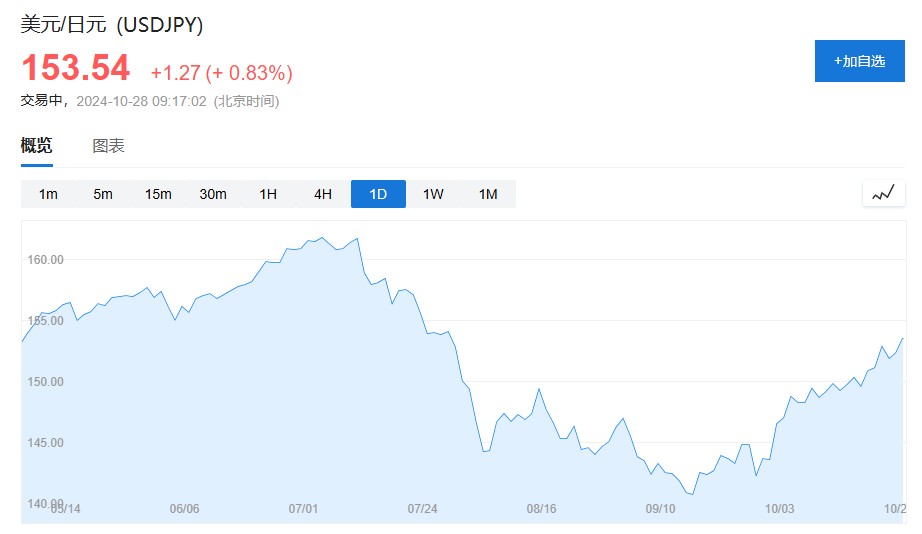Select the 1M monthly interval
Viewport: 922px width, 534px height.
[488, 194]
